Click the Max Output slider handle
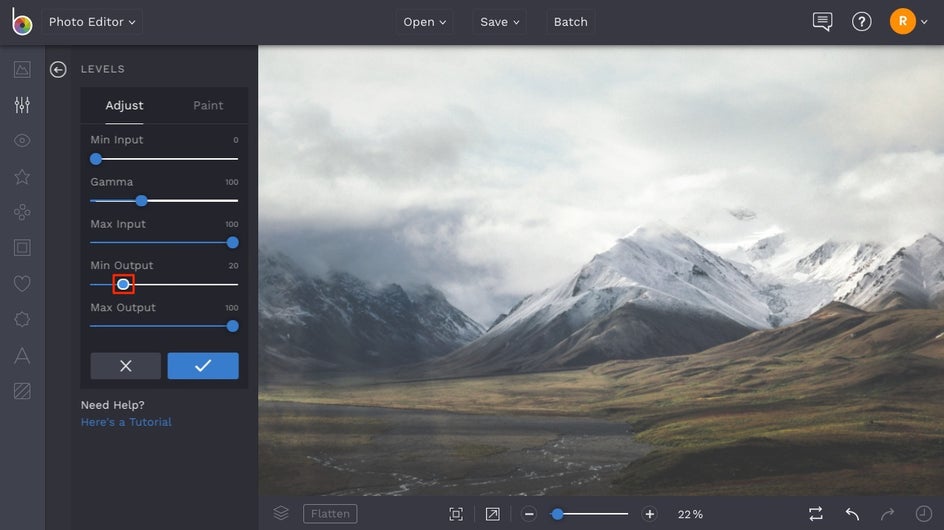 [x=232, y=326]
